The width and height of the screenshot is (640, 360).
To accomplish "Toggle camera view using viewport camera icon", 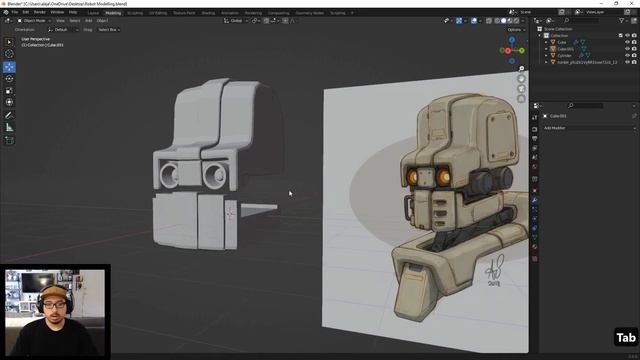I will pyautogui.click(x=521, y=89).
